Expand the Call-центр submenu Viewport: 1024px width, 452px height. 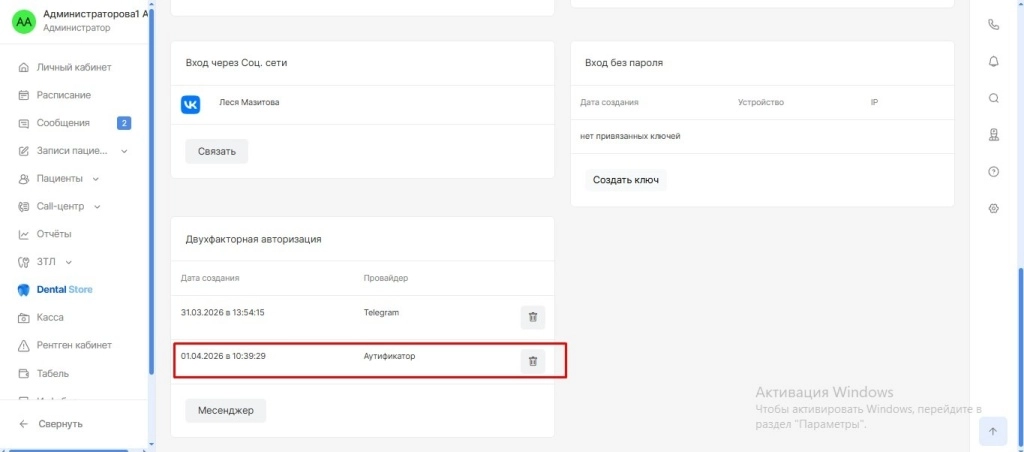pyautogui.click(x=98, y=207)
